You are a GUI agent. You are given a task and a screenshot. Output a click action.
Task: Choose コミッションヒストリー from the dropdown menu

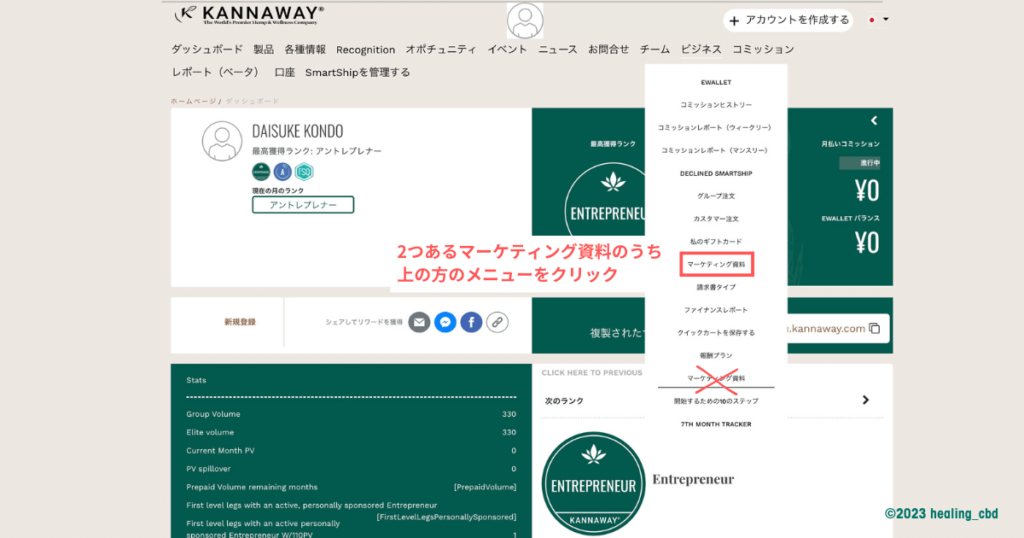[x=716, y=105]
